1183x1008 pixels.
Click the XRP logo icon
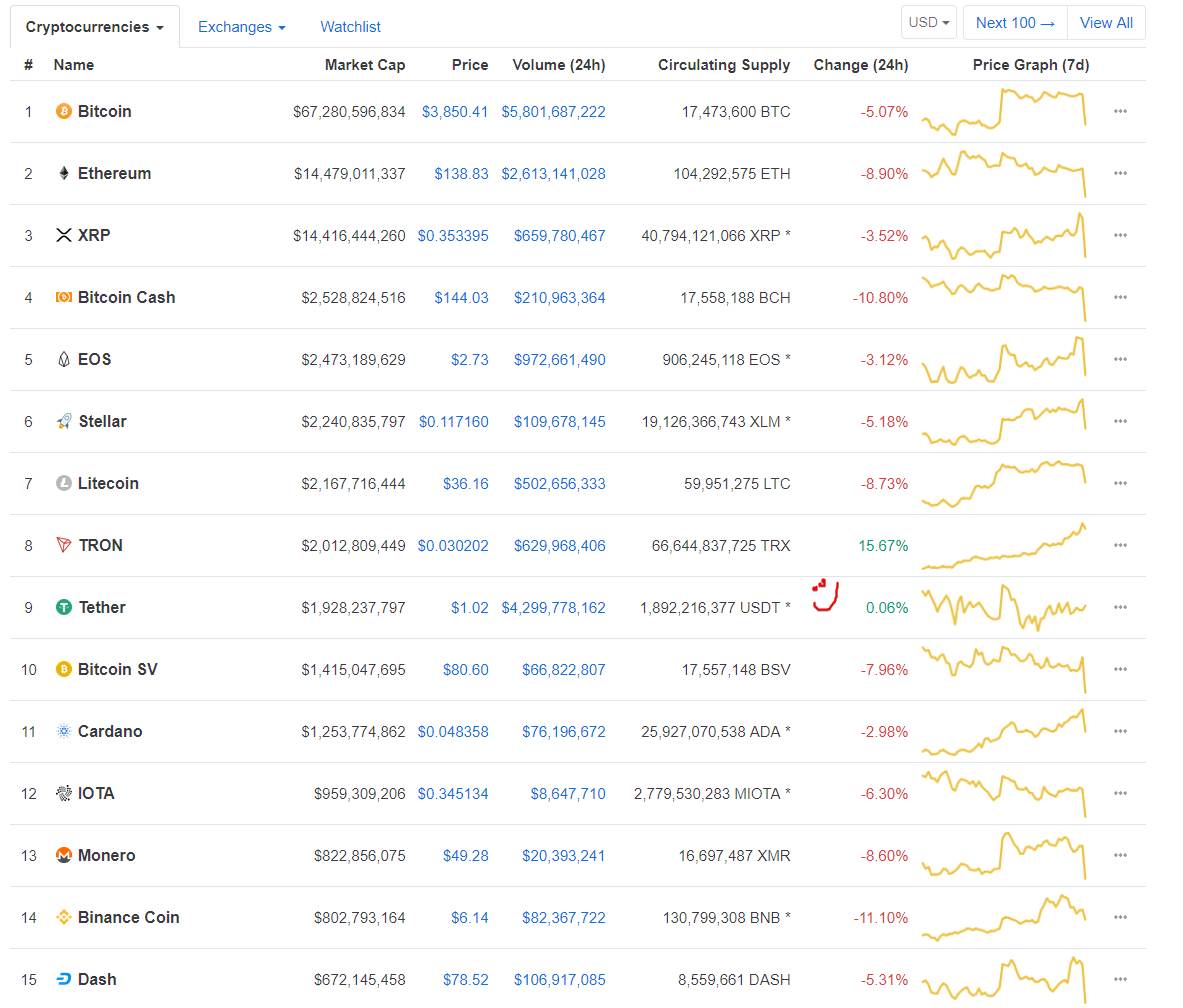click(64, 235)
